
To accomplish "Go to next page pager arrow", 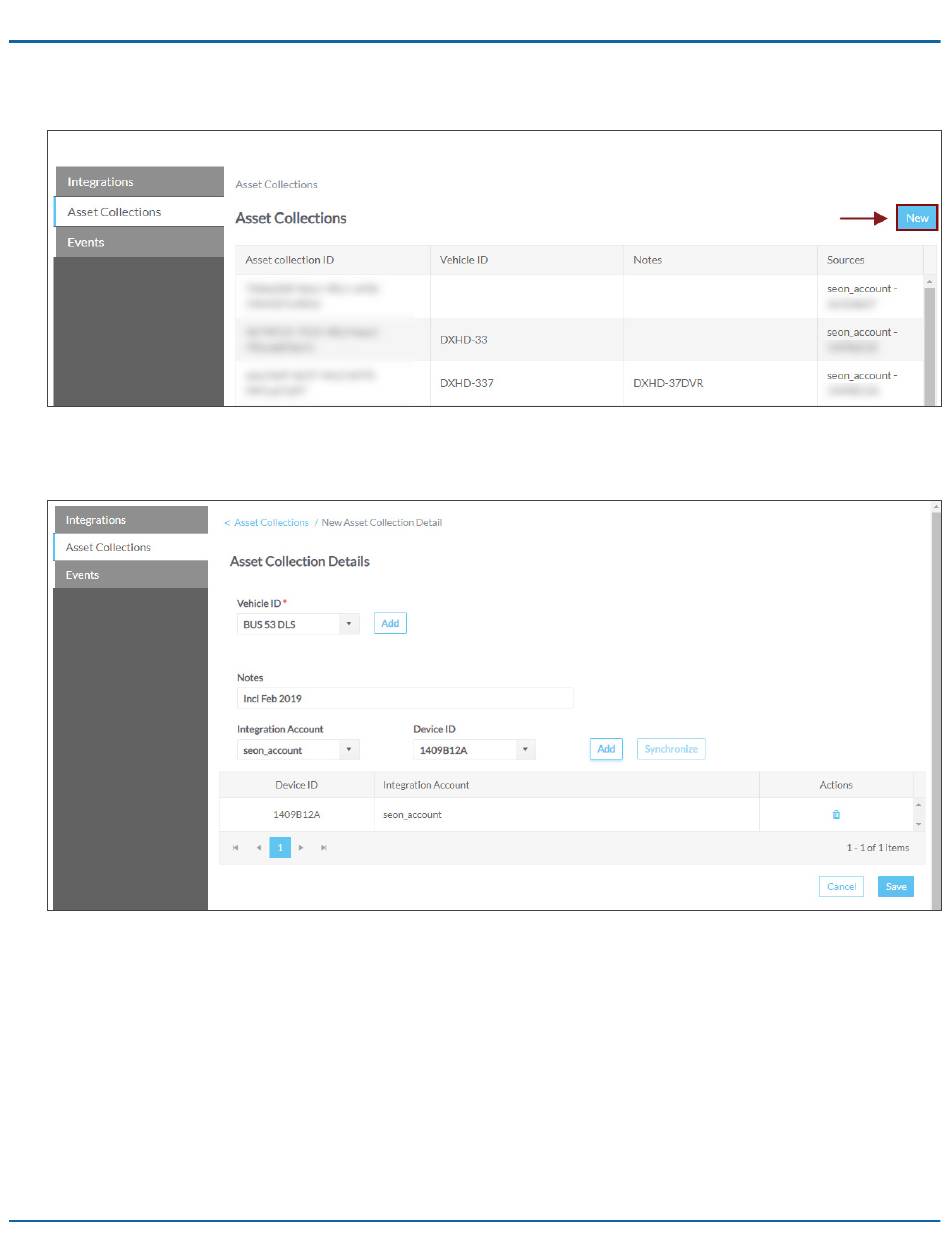I will [301, 848].
